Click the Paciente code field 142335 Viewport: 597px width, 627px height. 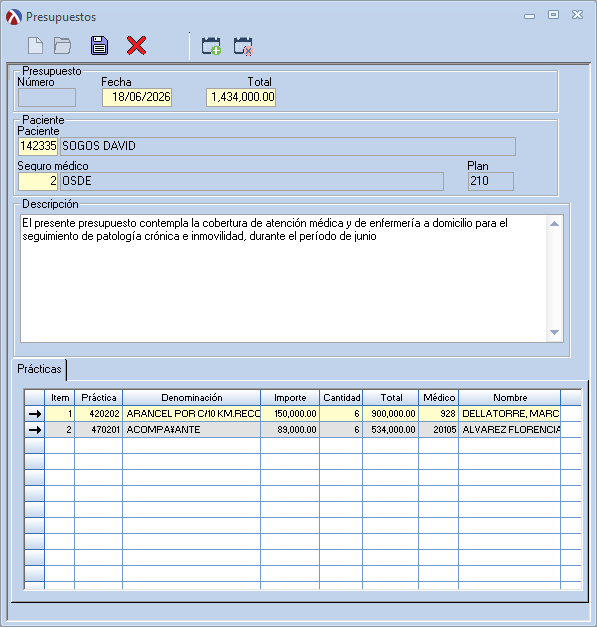[x=38, y=146]
